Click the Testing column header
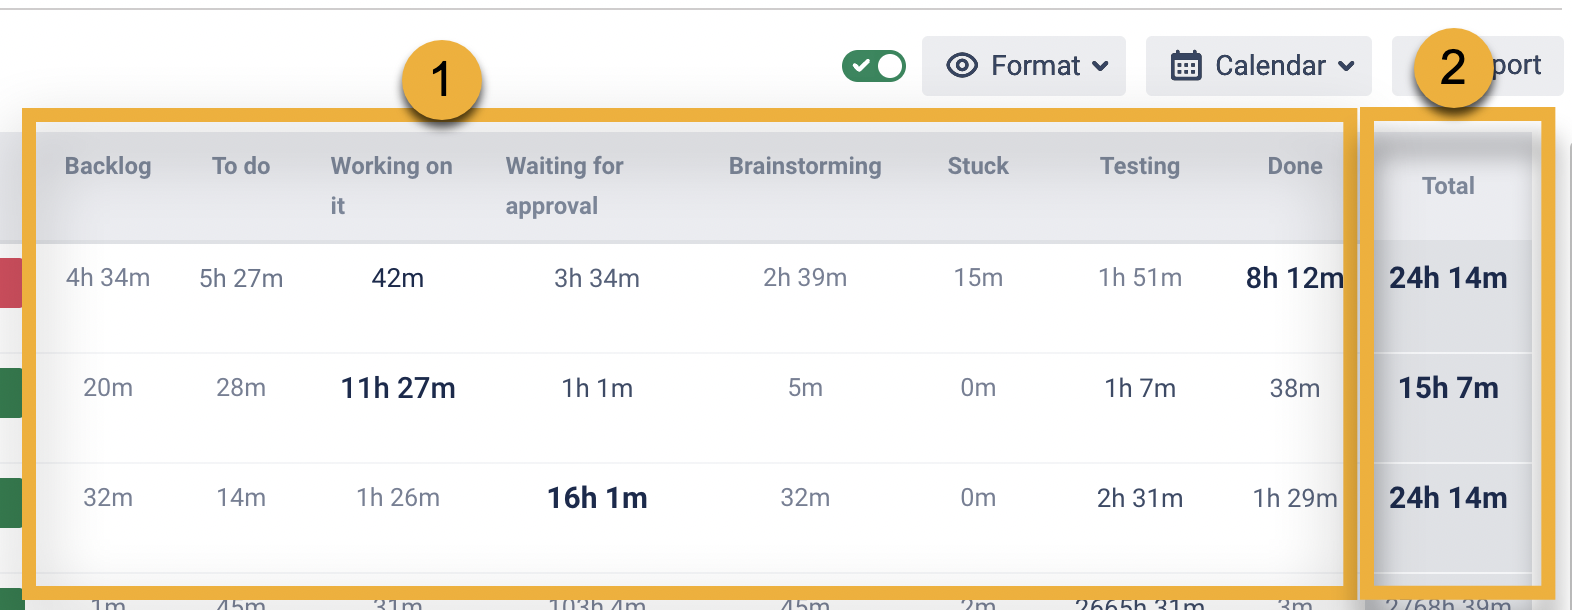1572x610 pixels. click(x=1140, y=166)
